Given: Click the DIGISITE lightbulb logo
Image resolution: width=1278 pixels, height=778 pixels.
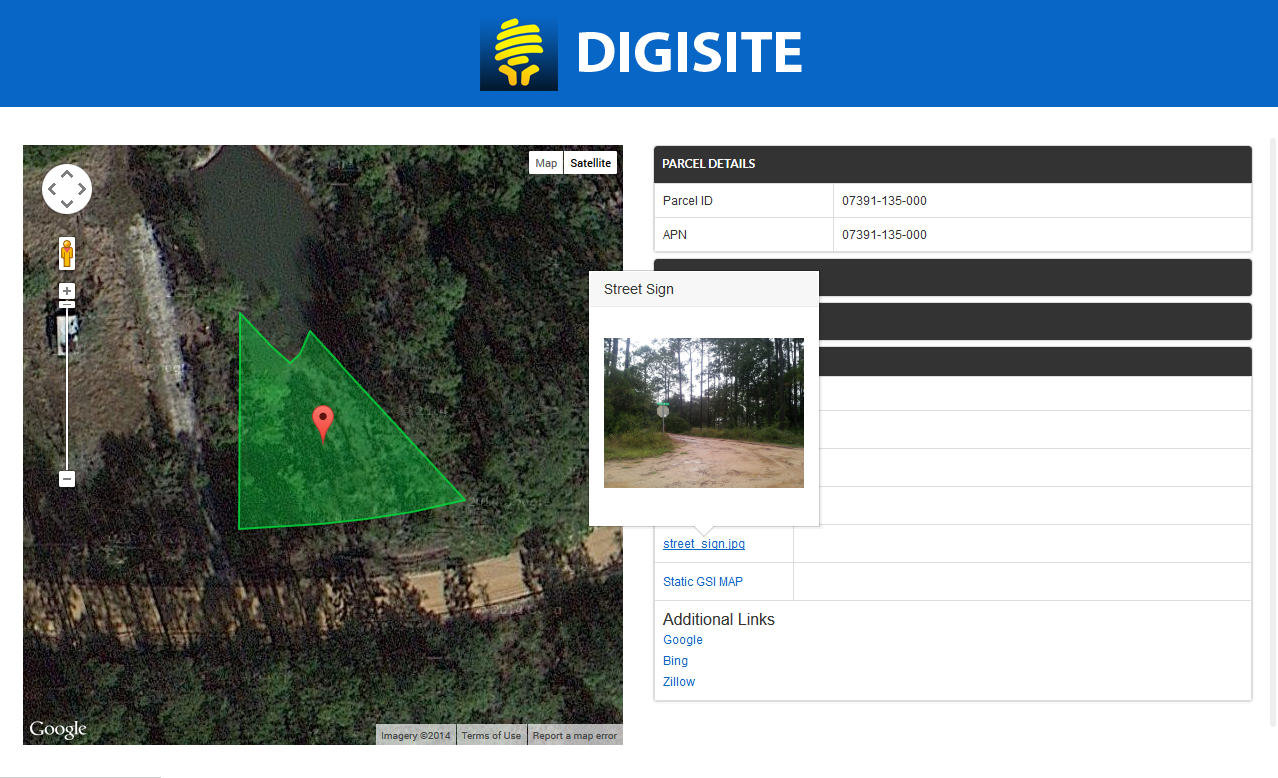Looking at the screenshot, I should coord(518,53).
